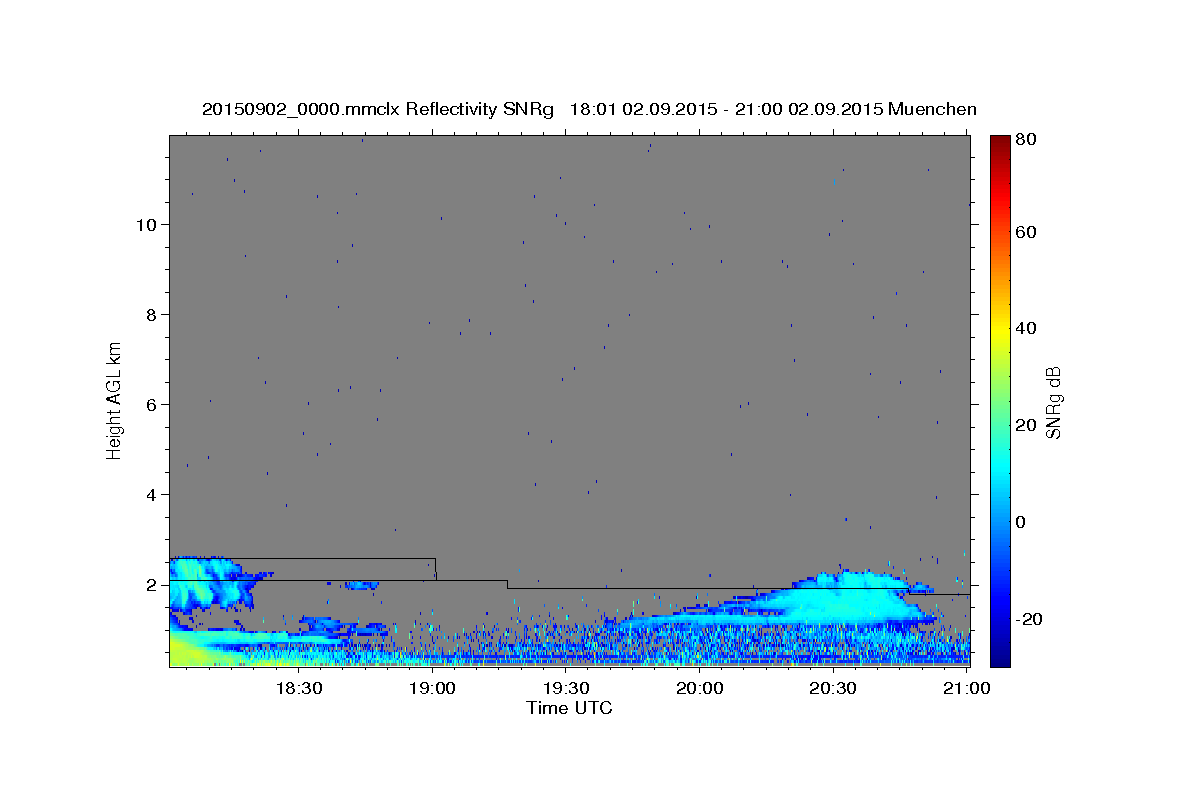Click the 19:30 time tick label
The height and width of the screenshot is (800, 1200).
(566, 689)
